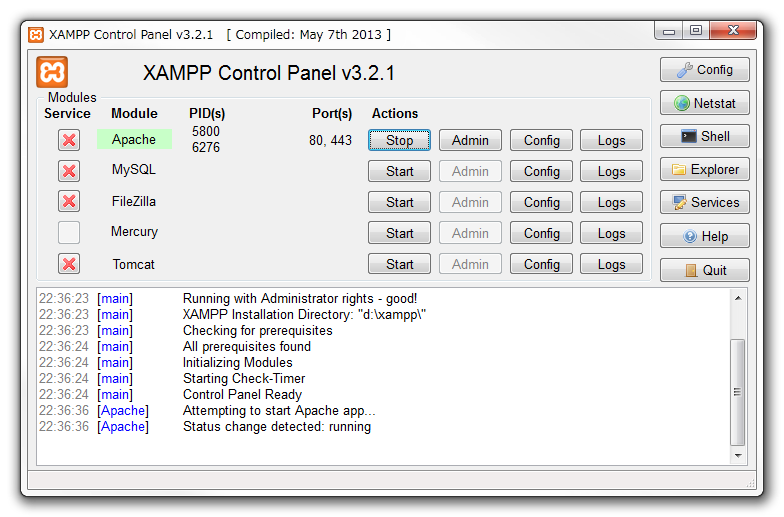Click log line 'Starting Check-Timer'
784x517 pixels.
pyautogui.click(x=244, y=378)
